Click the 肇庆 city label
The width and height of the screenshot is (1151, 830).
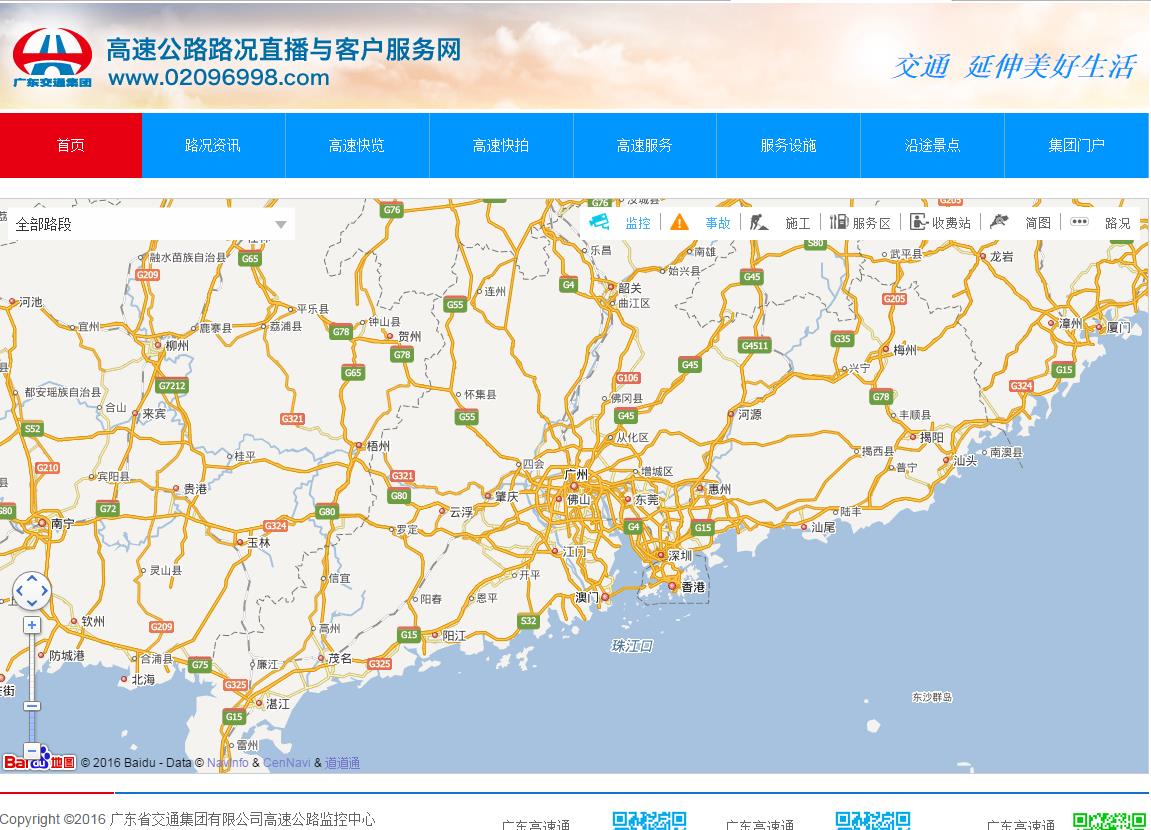pos(506,496)
